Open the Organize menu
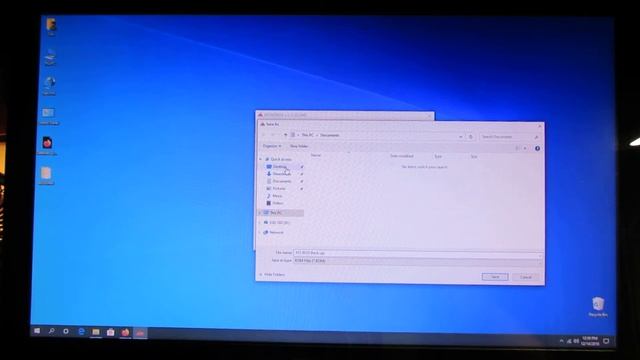This screenshot has height=360, width=640. click(272, 146)
